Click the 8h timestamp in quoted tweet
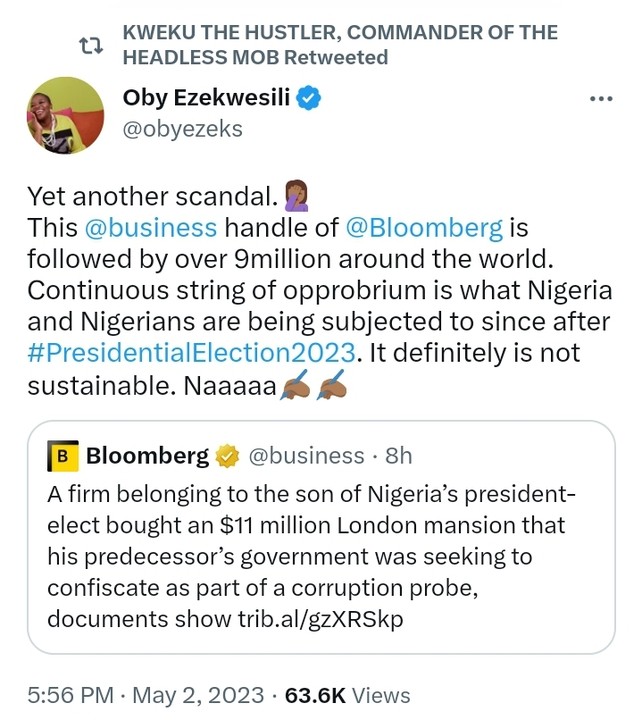This screenshot has width=642, height=720. coord(398,456)
